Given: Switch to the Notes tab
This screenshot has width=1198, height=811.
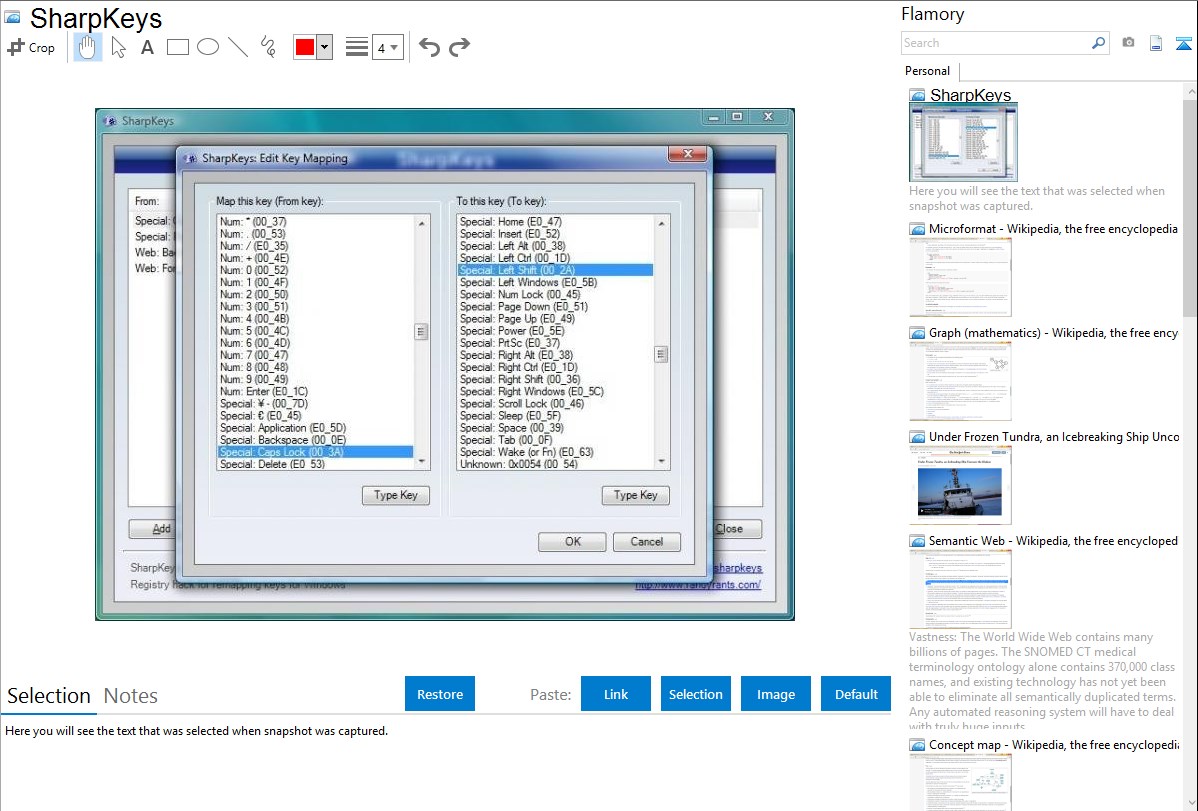Looking at the screenshot, I should pyautogui.click(x=131, y=696).
